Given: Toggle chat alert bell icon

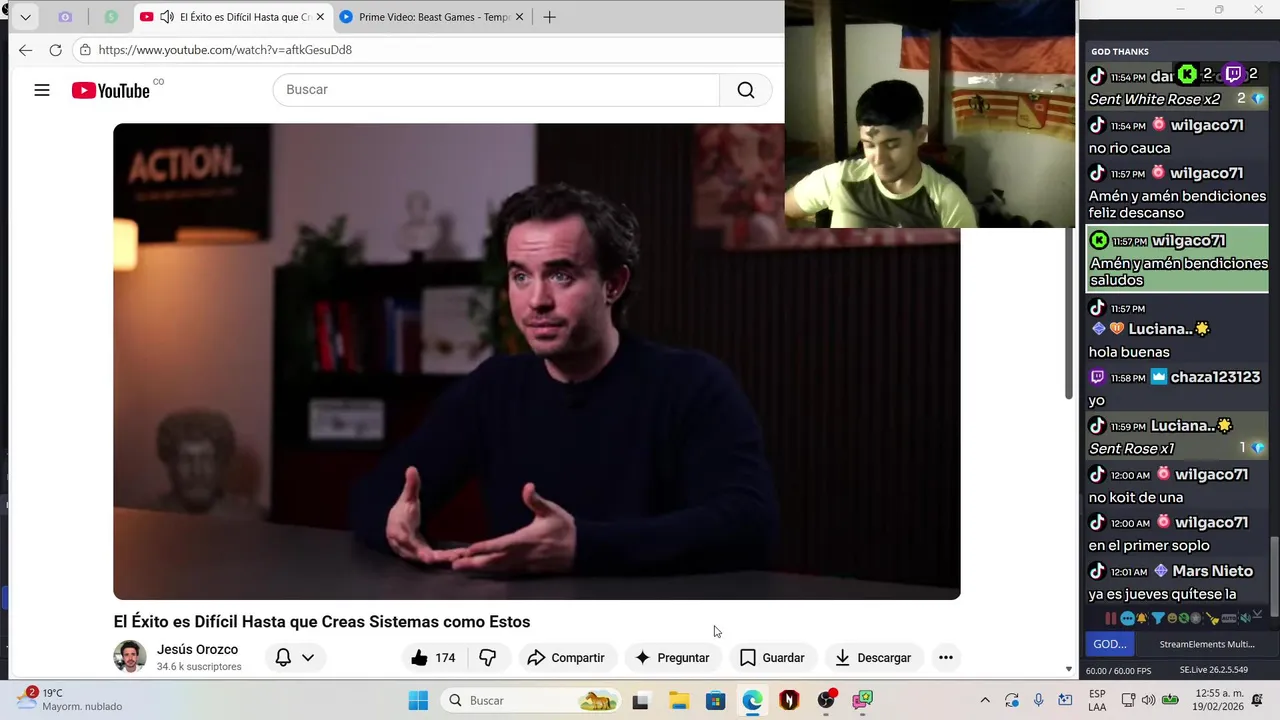Looking at the screenshot, I should click(1142, 618).
